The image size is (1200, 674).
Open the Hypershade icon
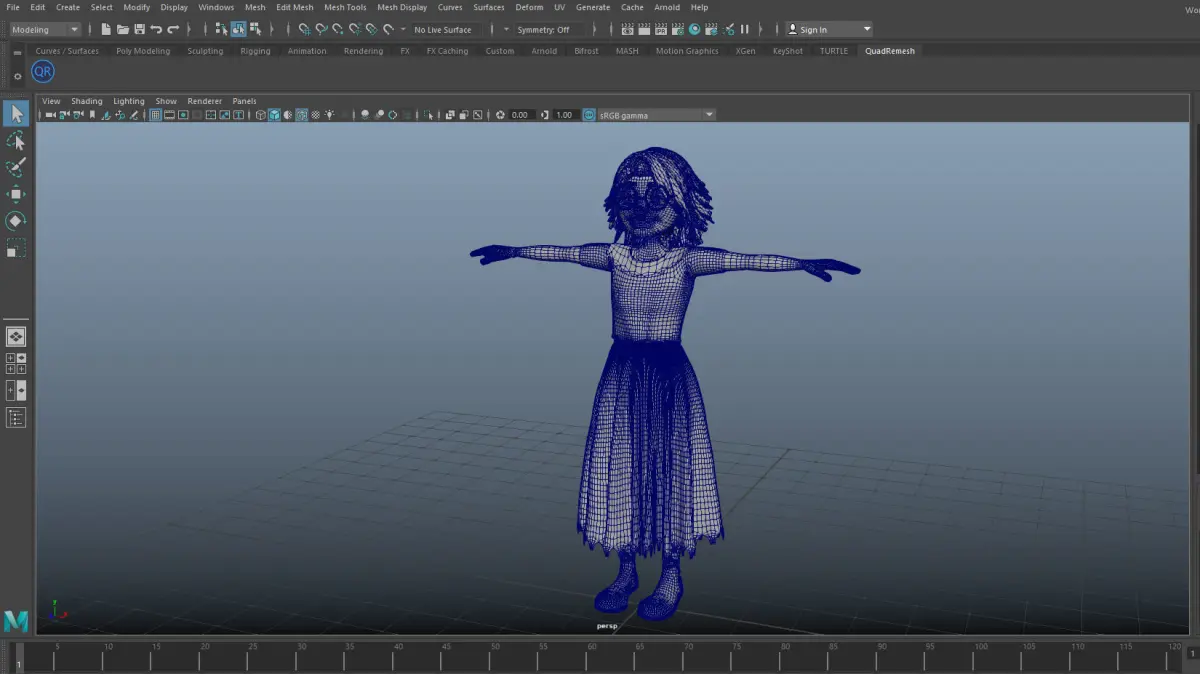(695, 29)
